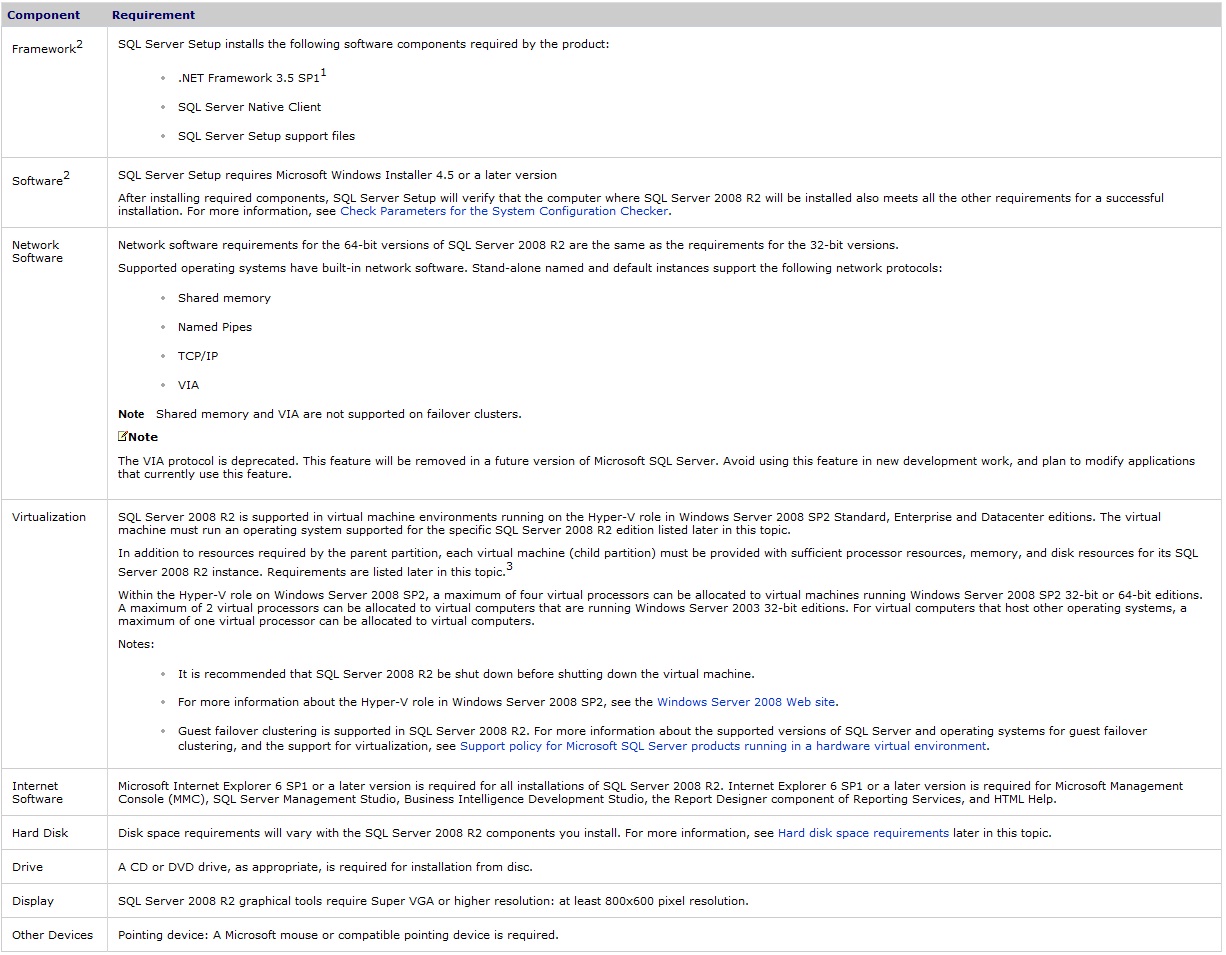
Task: Click the SQL Server Setup support files item
Action: coord(266,136)
